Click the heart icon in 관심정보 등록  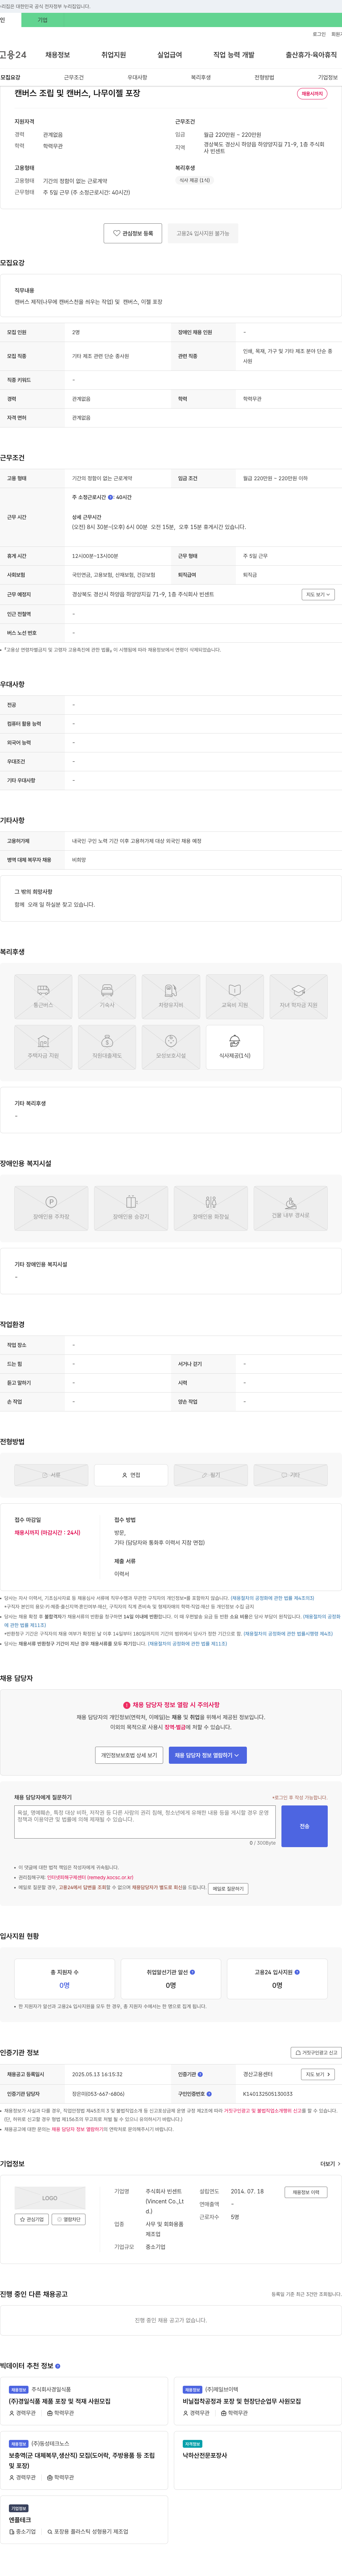tap(117, 233)
